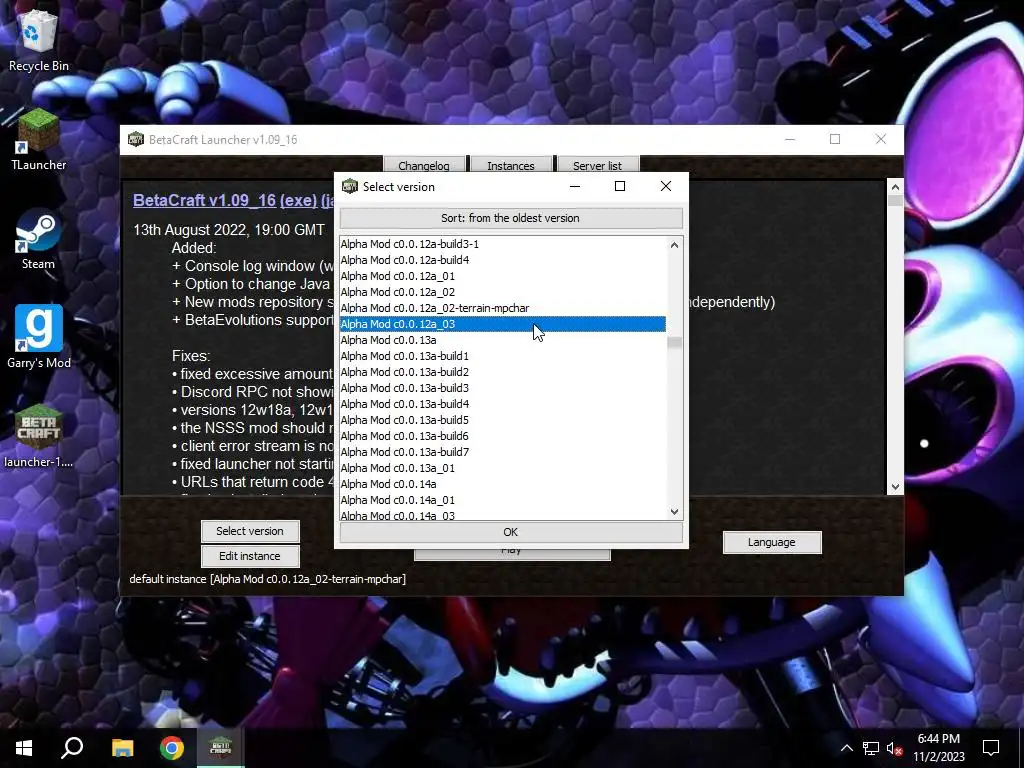Click the BetaCraft Launcher title bar icon
This screenshot has height=768, width=1024.
pos(136,140)
